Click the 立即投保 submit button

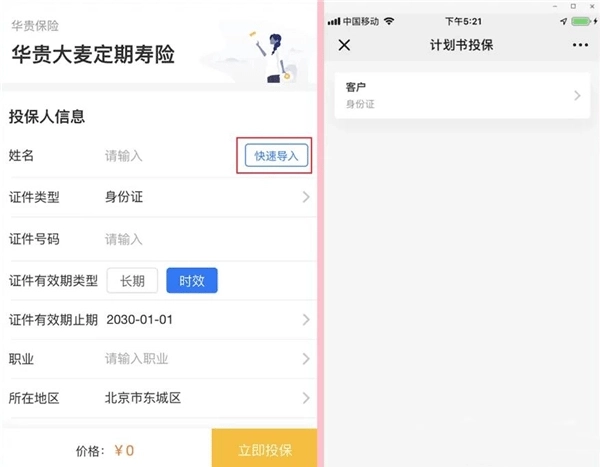[x=264, y=449]
